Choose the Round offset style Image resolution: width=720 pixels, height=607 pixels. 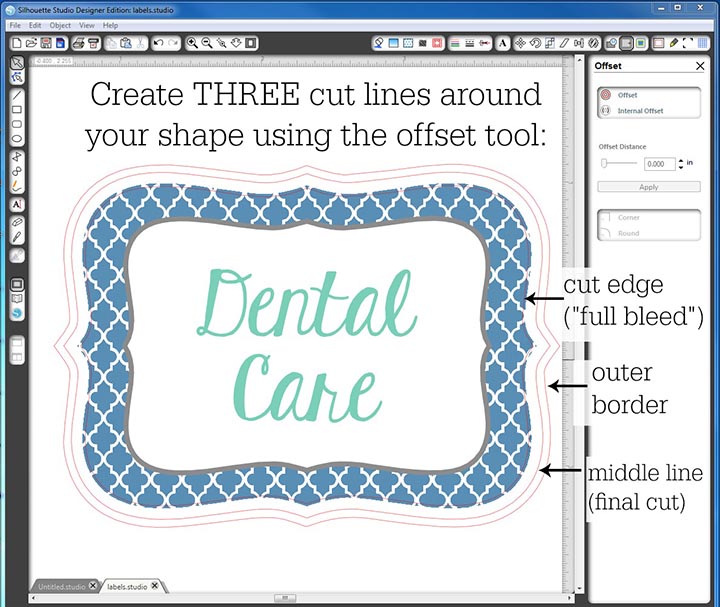628,233
